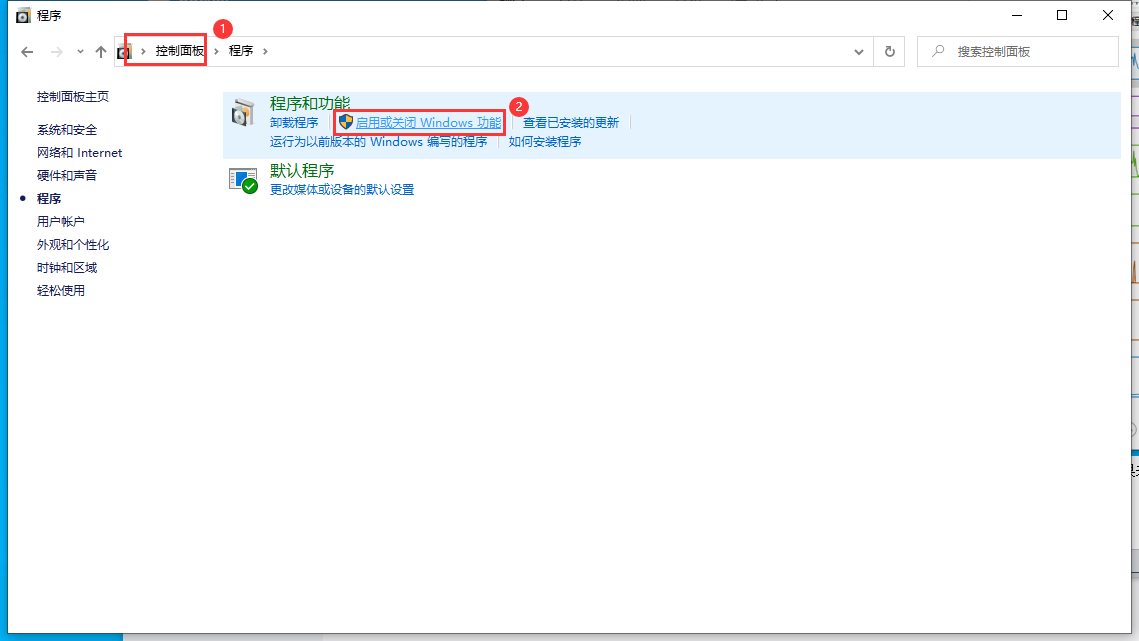Viewport: 1139px width, 641px height.
Task: Open the address bar history dropdown
Action: (x=859, y=52)
